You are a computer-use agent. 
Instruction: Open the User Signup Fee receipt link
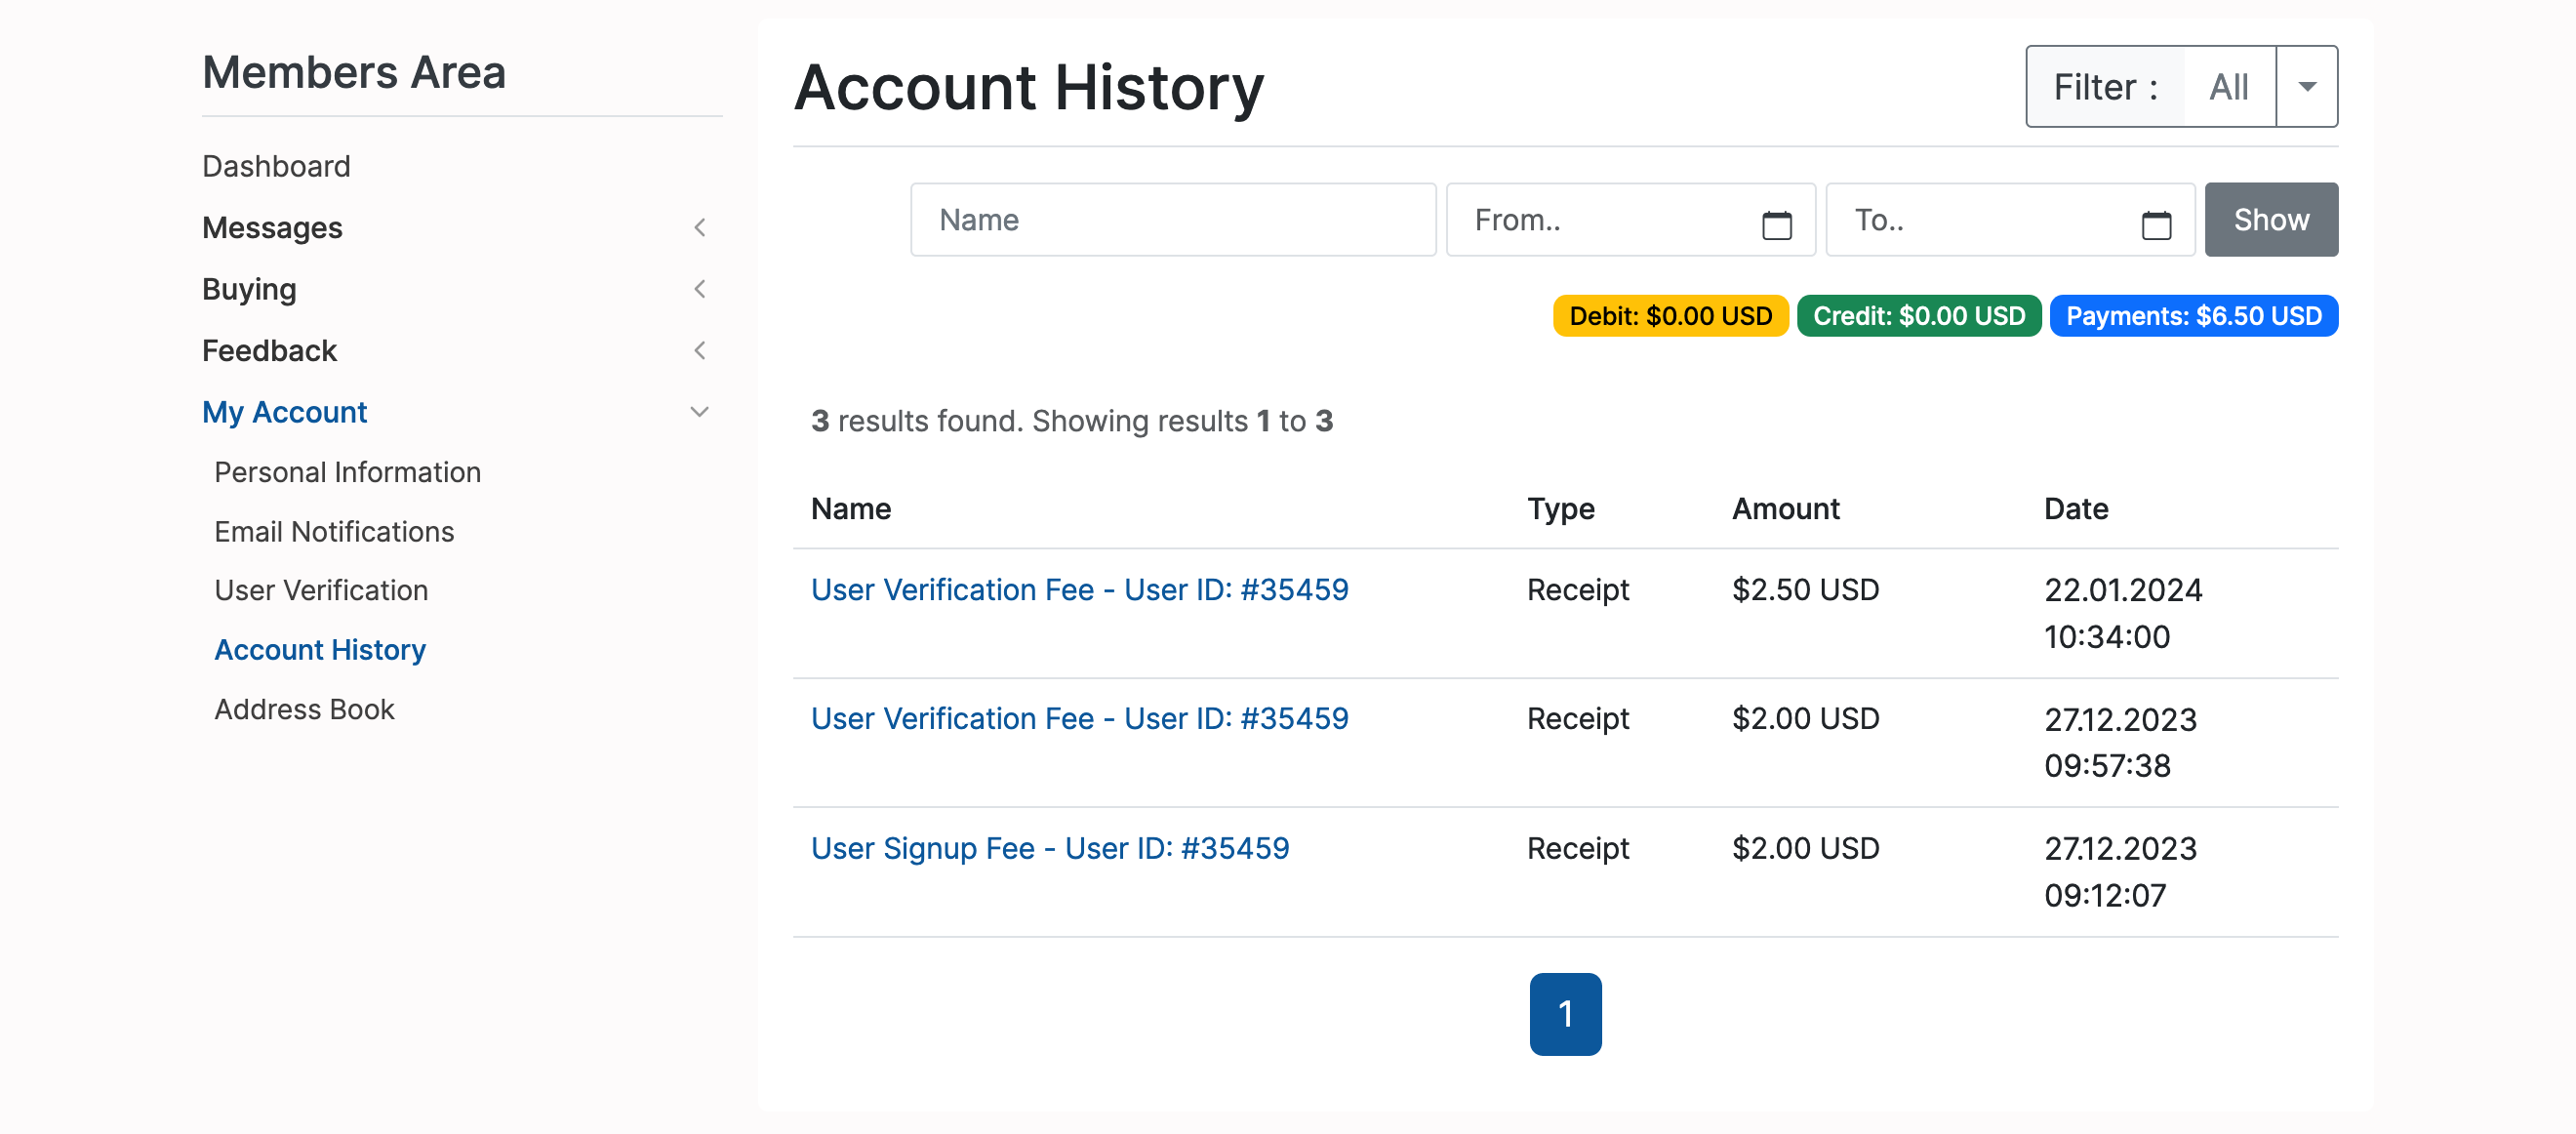1049,848
